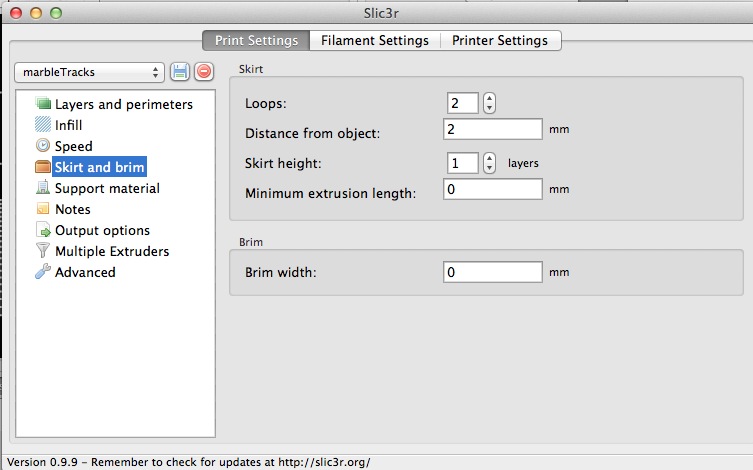Open the Speed settings page

(73, 146)
